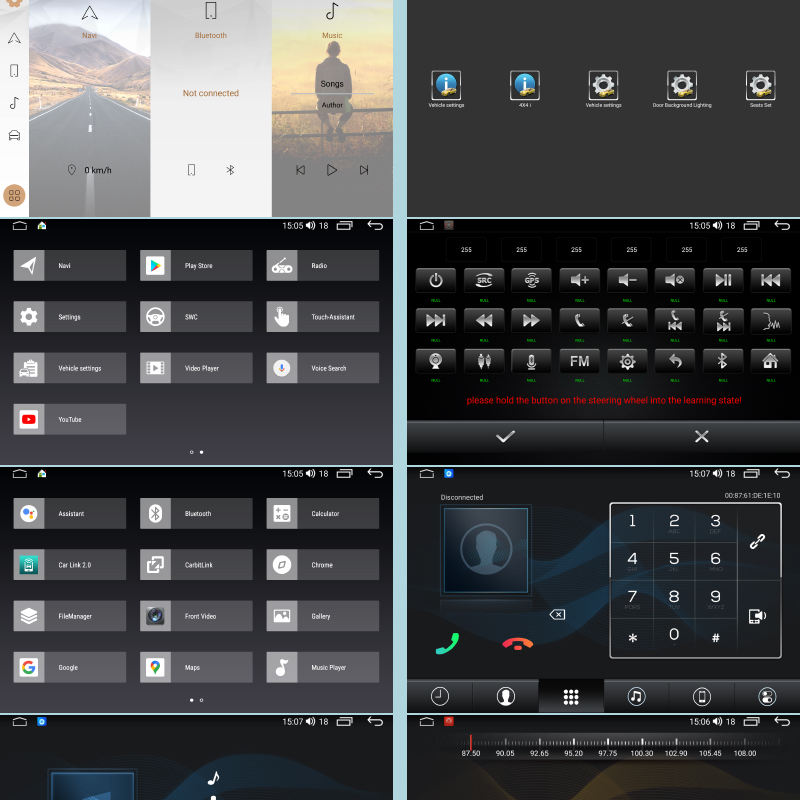
Task: Select the microphone key in SWC grid
Action: pos(531,362)
